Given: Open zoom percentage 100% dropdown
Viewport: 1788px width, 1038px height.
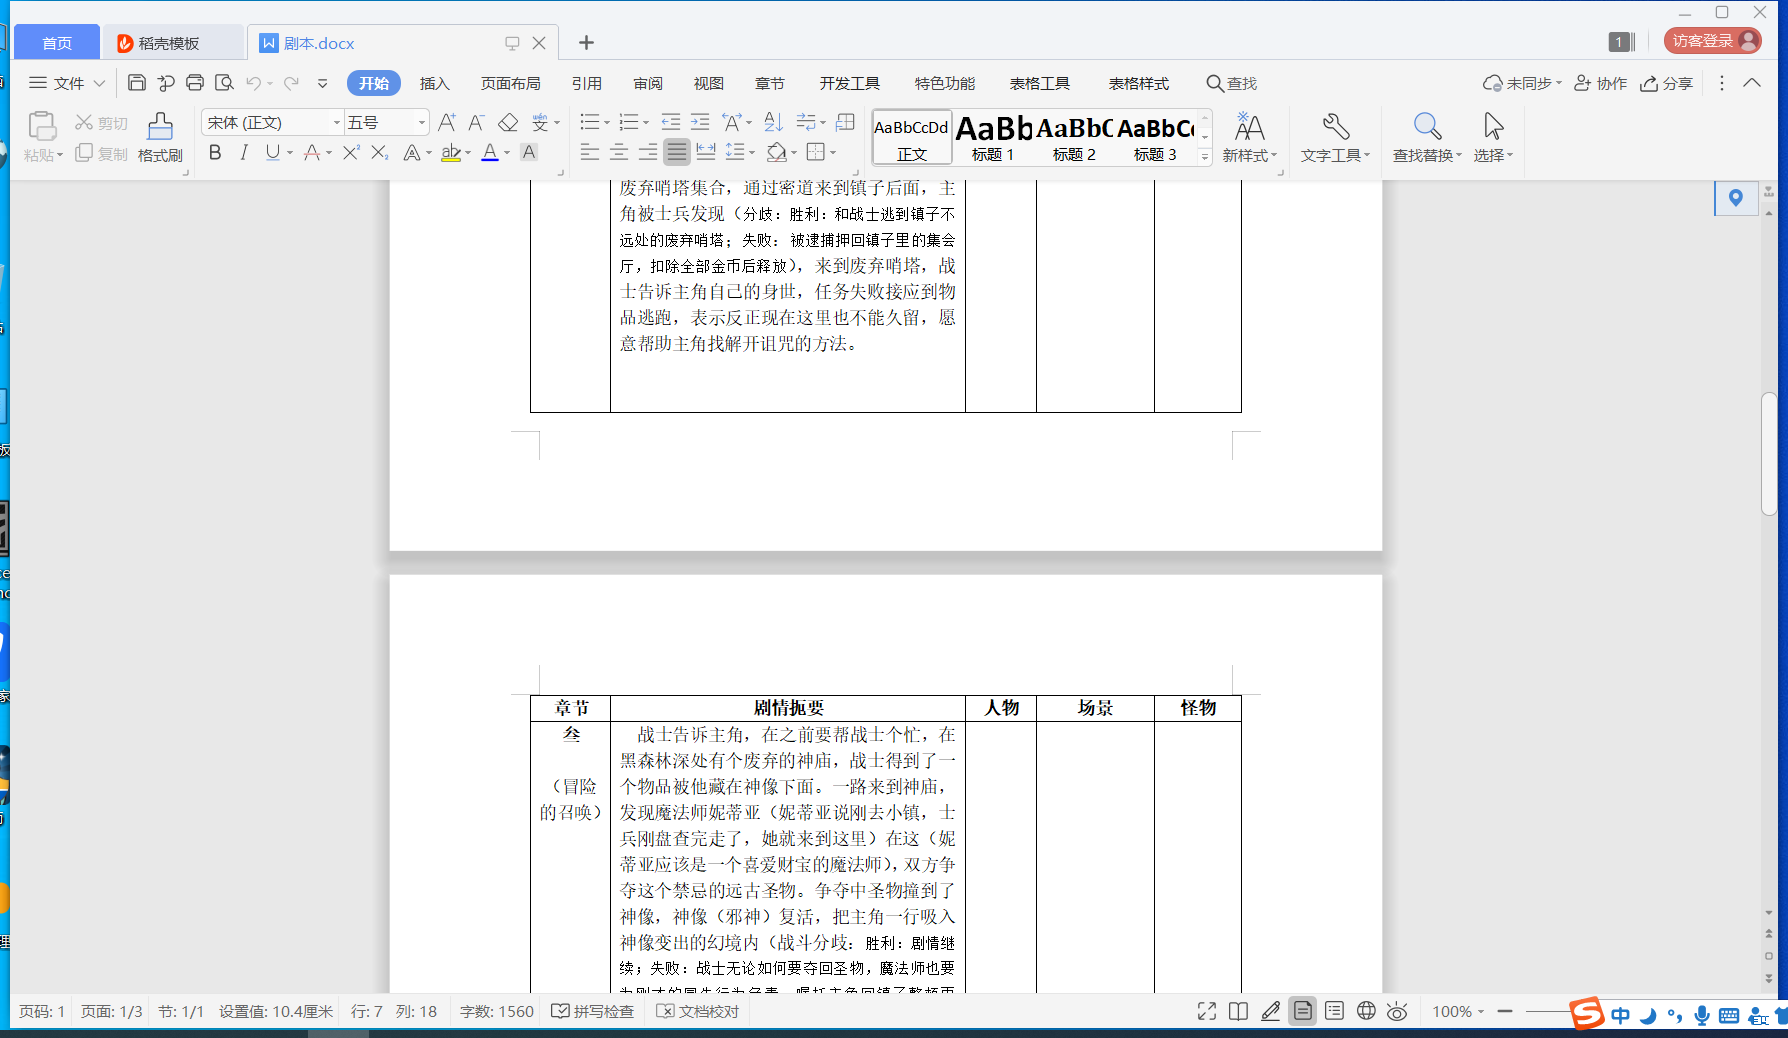Looking at the screenshot, I should click(1458, 1011).
